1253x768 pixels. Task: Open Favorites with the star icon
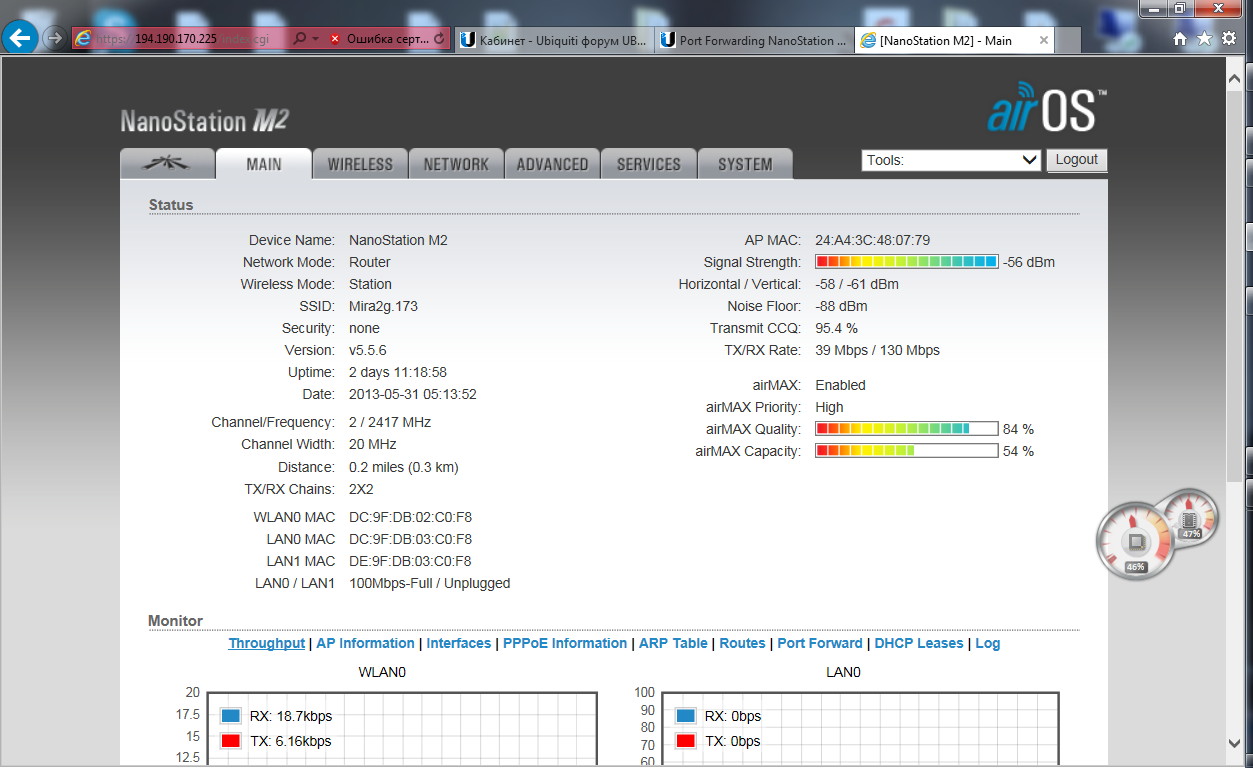[1204, 39]
